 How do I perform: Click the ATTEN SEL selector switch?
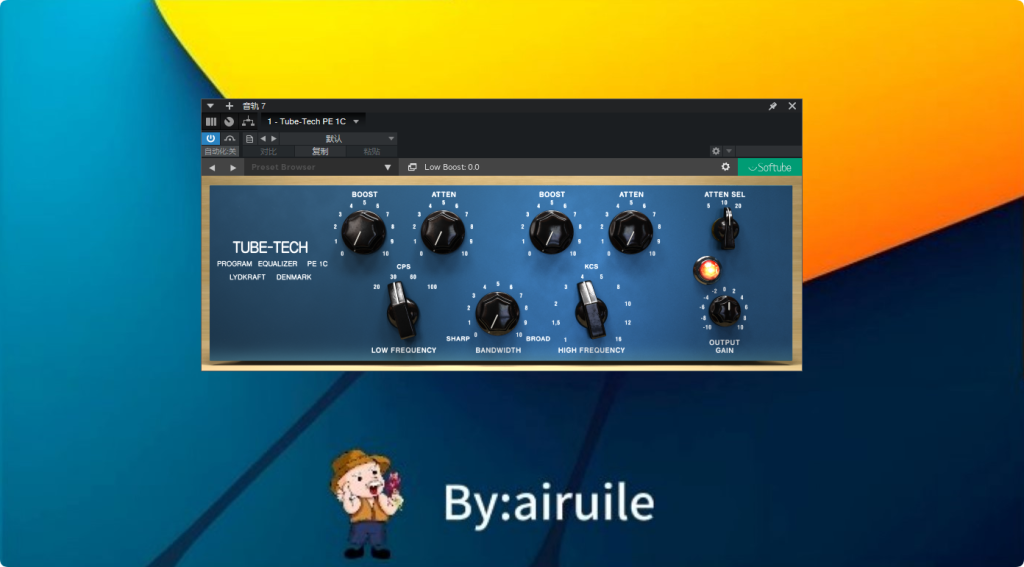click(x=725, y=230)
